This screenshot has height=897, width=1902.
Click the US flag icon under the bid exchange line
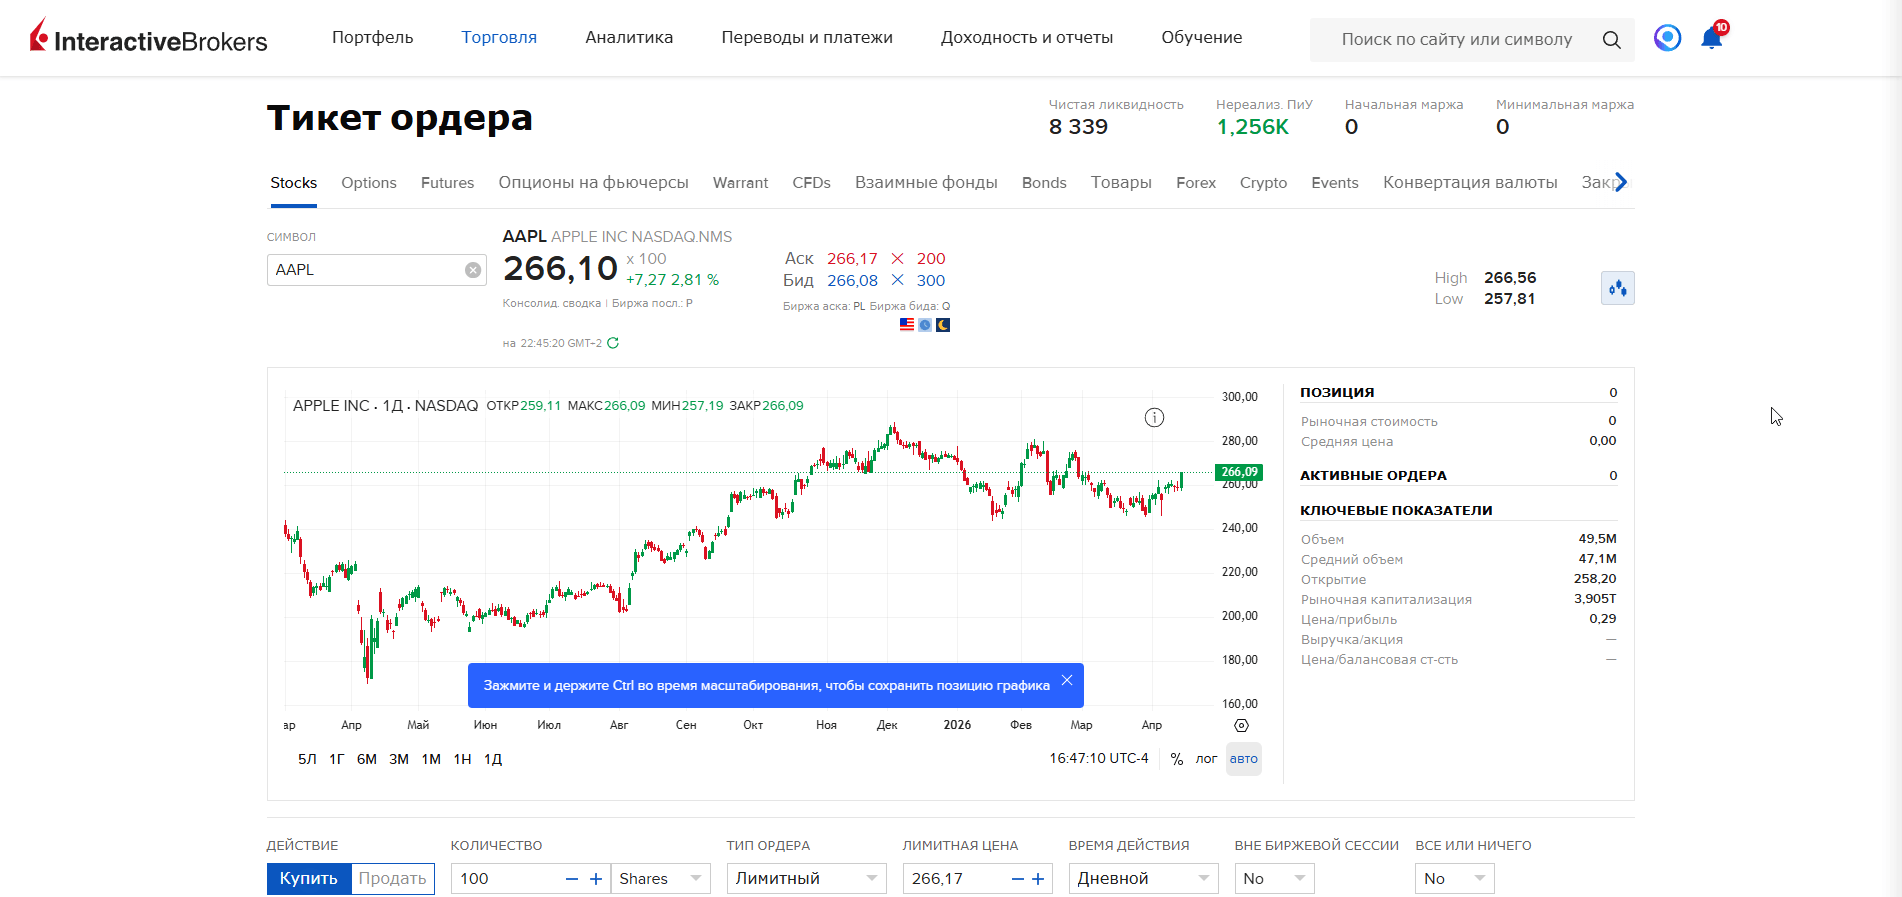[907, 325]
